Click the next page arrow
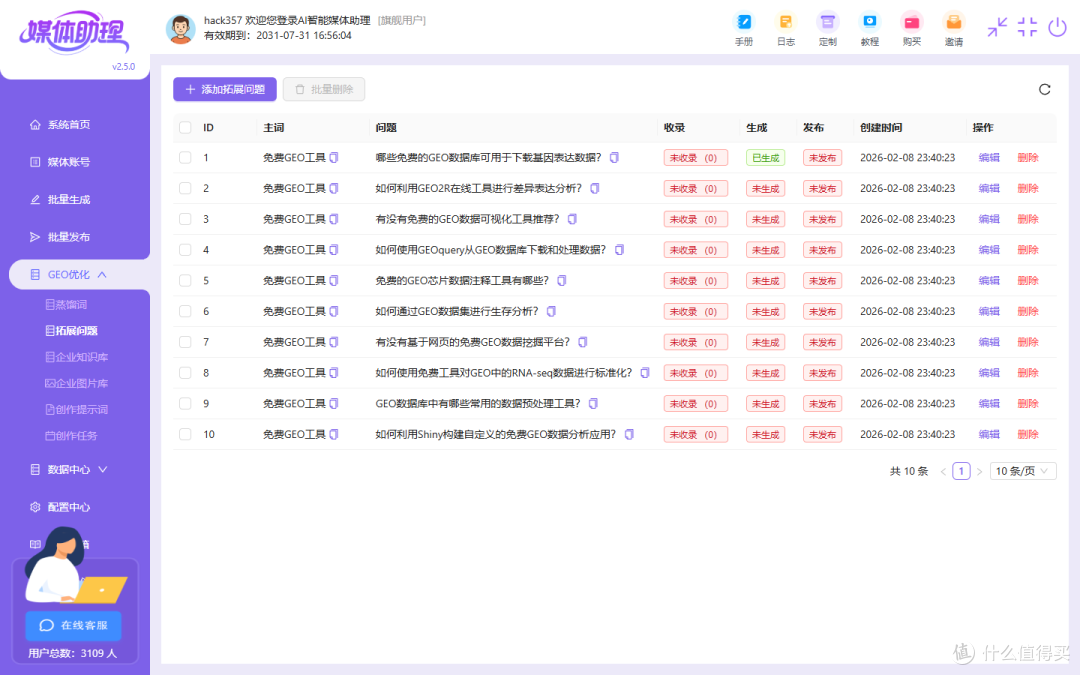1080x675 pixels. [x=979, y=472]
